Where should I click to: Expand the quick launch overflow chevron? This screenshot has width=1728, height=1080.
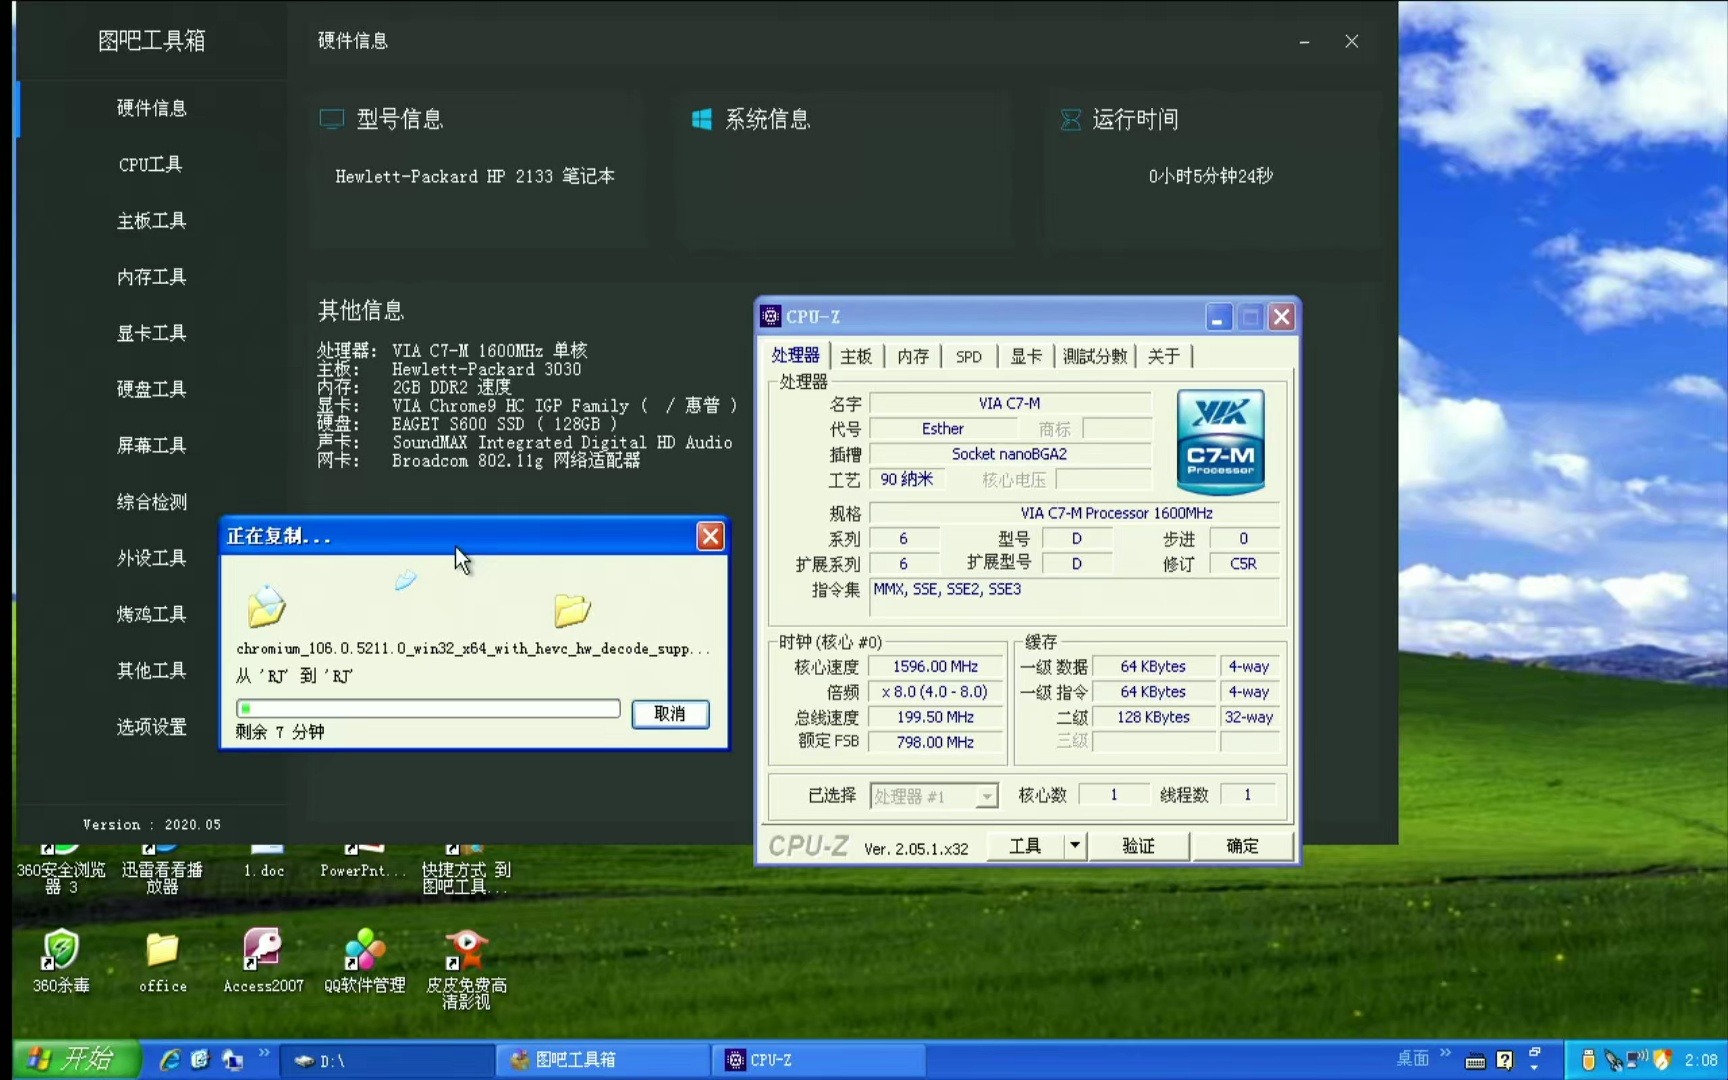pos(264,1054)
